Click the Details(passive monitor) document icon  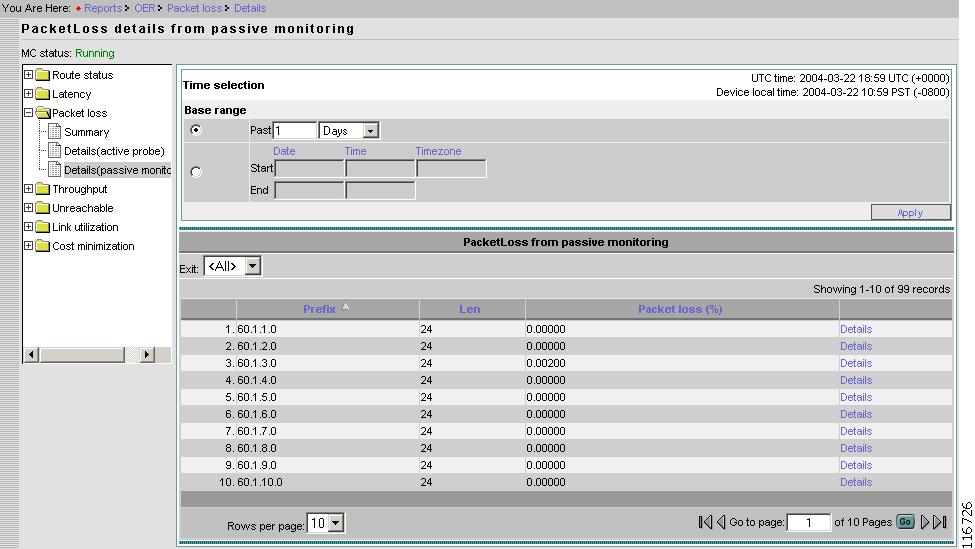(x=55, y=170)
